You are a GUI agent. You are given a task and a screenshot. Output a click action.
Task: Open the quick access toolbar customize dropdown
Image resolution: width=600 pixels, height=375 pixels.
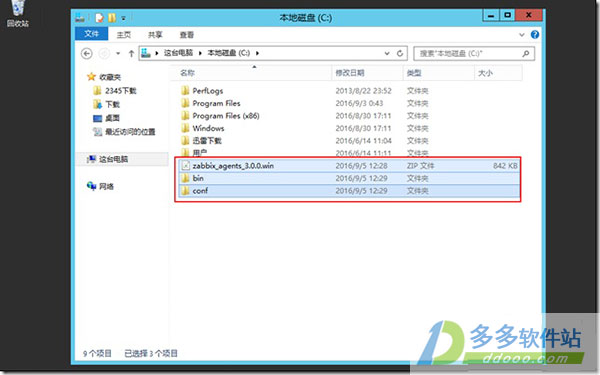123,18
